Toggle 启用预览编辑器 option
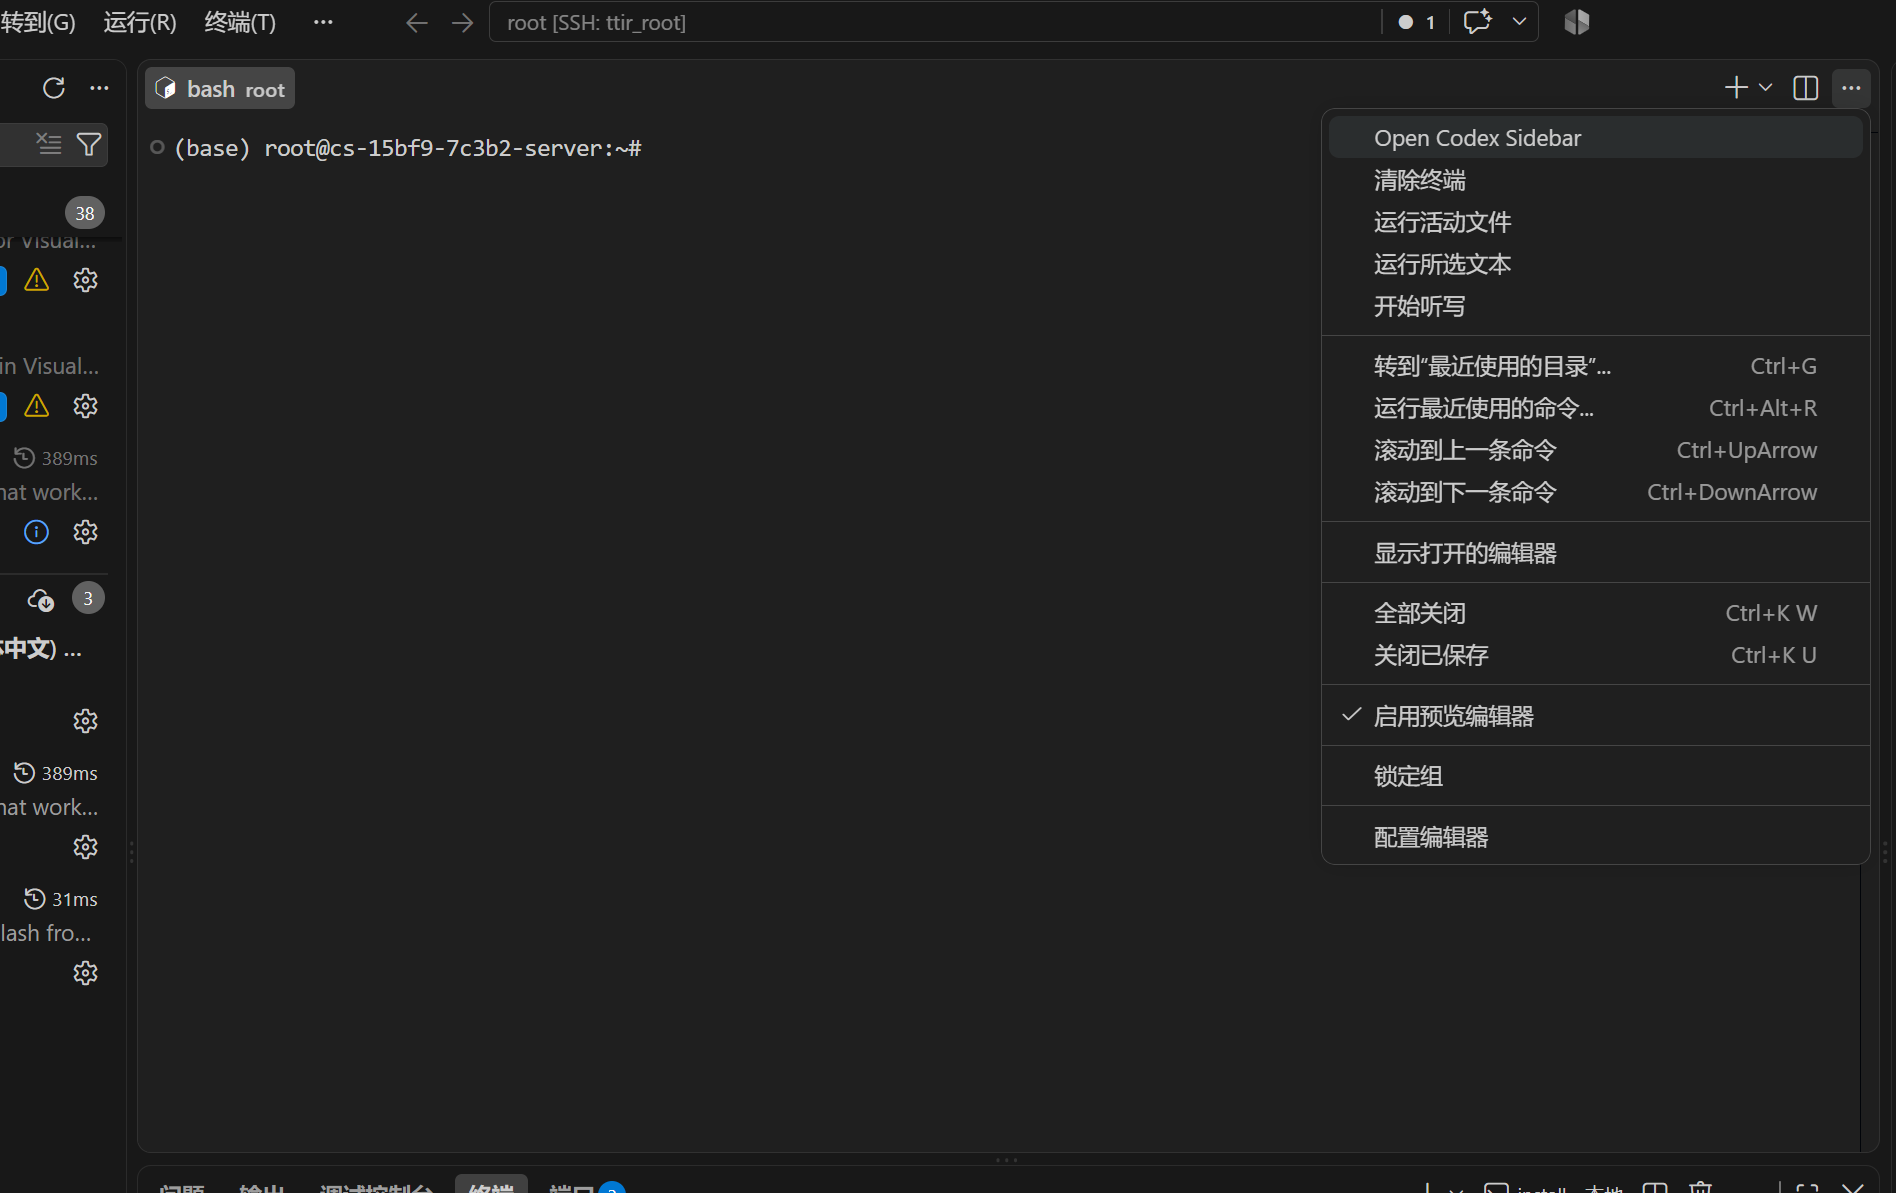 1595,716
